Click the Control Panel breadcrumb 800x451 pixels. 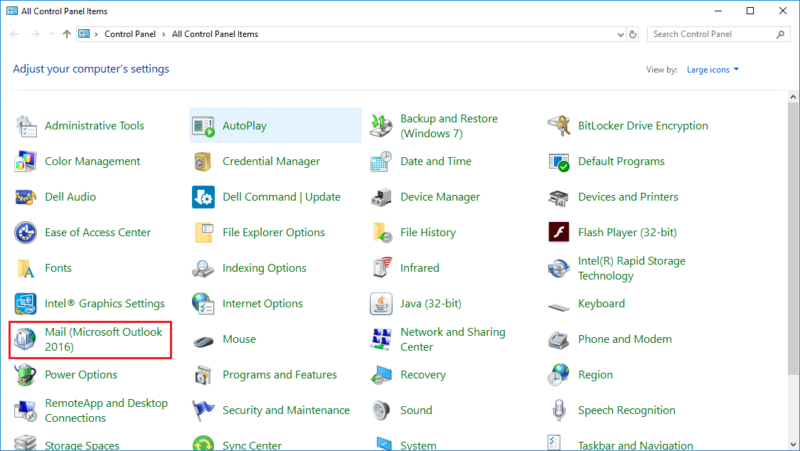[130, 34]
